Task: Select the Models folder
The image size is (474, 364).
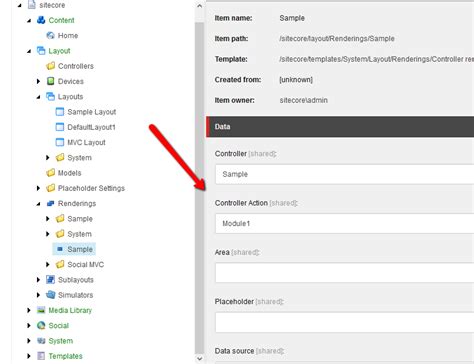Action: 69,173
